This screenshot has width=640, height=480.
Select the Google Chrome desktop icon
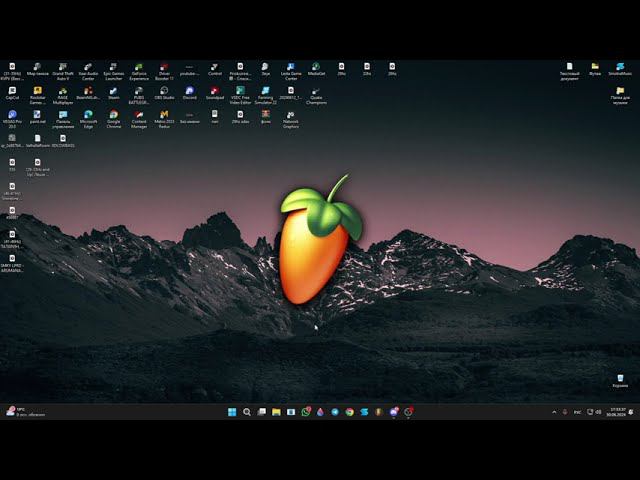(113, 119)
